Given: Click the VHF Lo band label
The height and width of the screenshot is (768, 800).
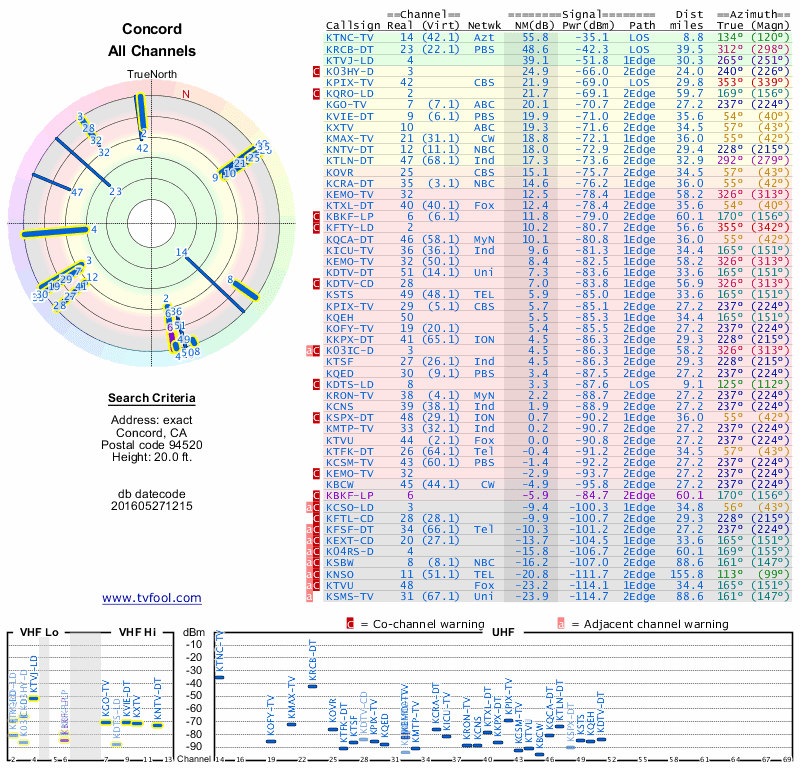Looking at the screenshot, I should (39, 632).
